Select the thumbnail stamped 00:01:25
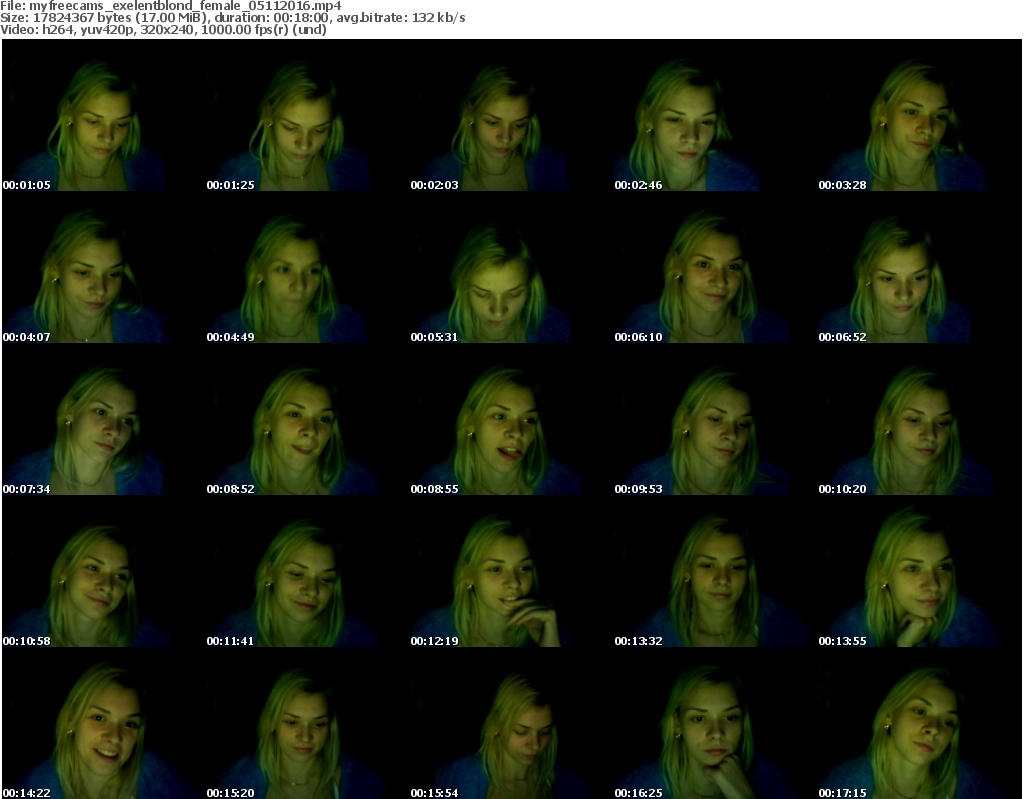Screen dimensions: 1024x799 click(308, 116)
